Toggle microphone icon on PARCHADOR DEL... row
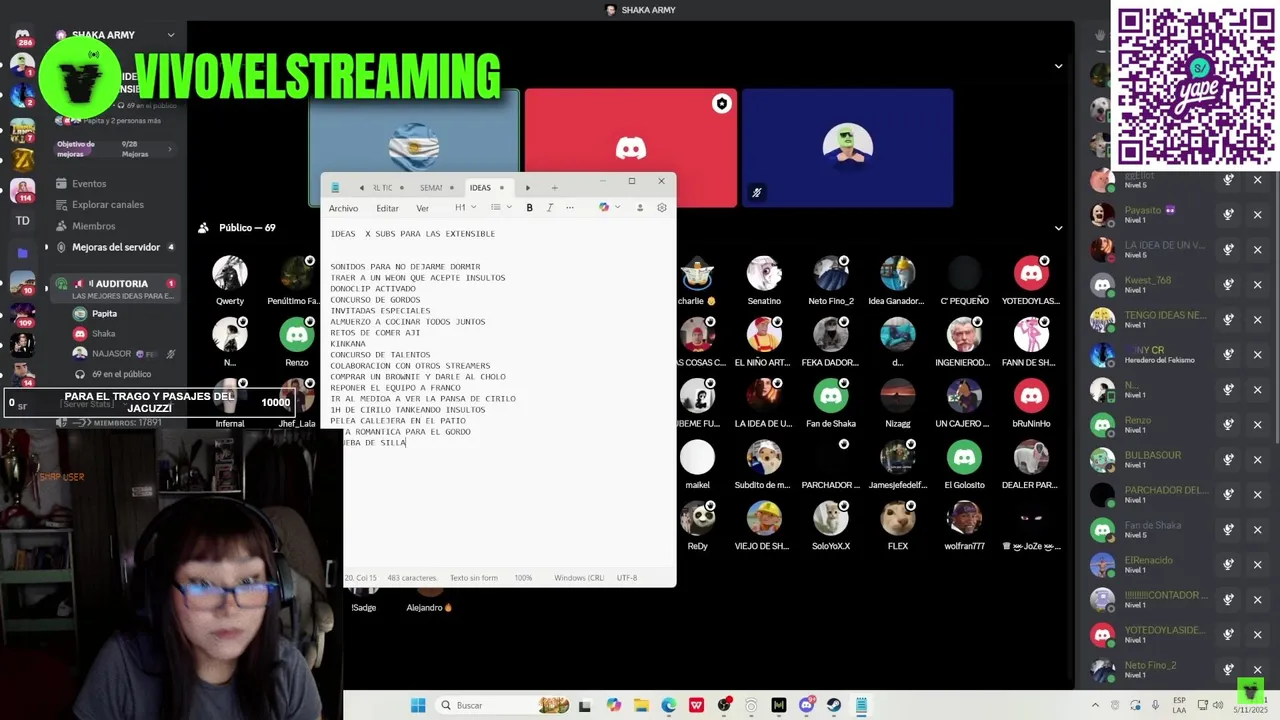 [1228, 495]
